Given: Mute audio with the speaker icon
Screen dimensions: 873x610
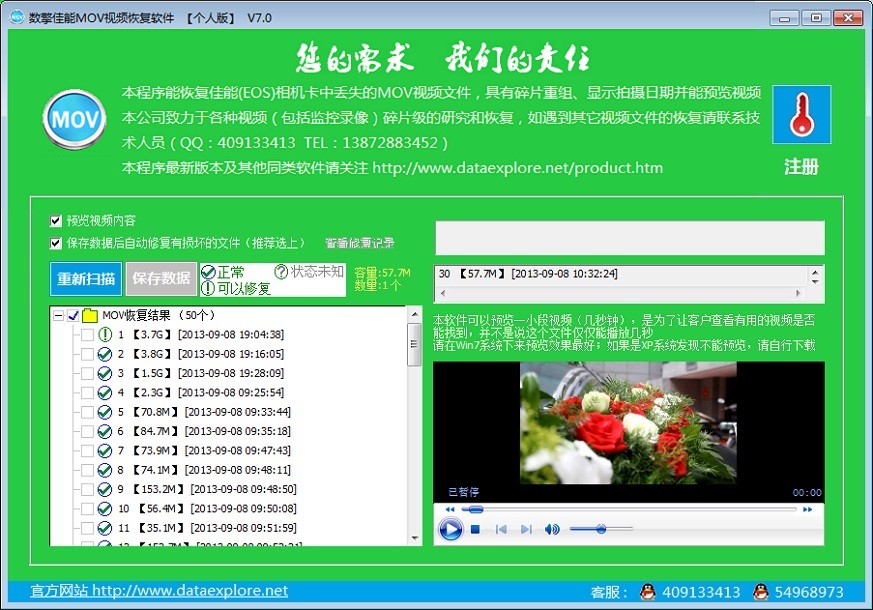Looking at the screenshot, I should coord(552,529).
